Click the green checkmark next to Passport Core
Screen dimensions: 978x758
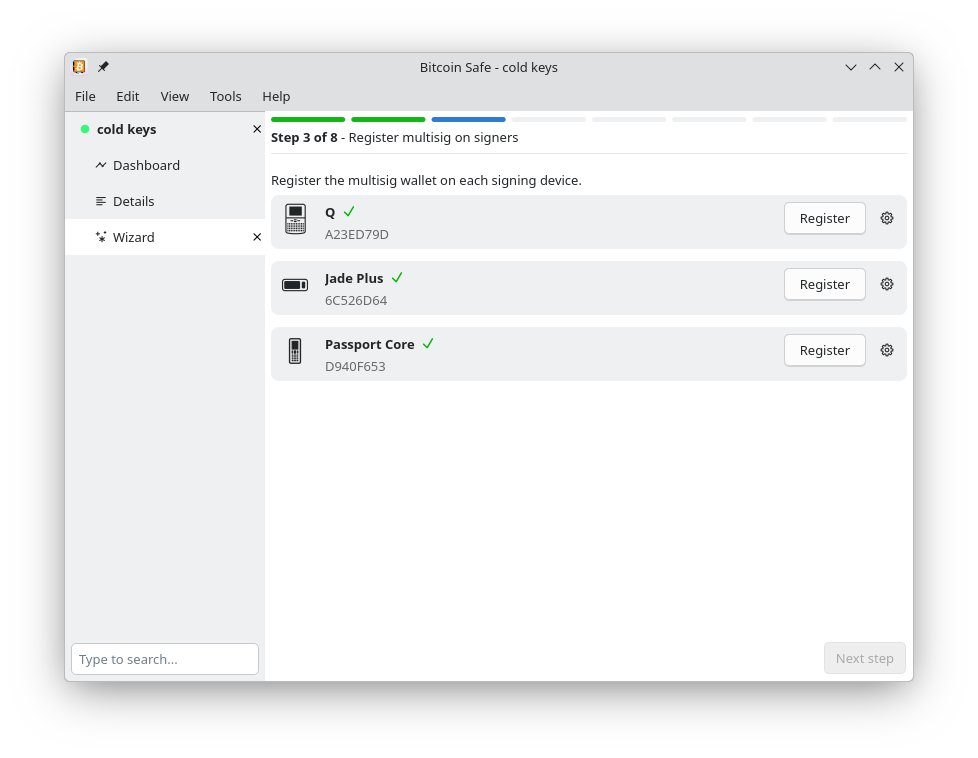point(428,344)
